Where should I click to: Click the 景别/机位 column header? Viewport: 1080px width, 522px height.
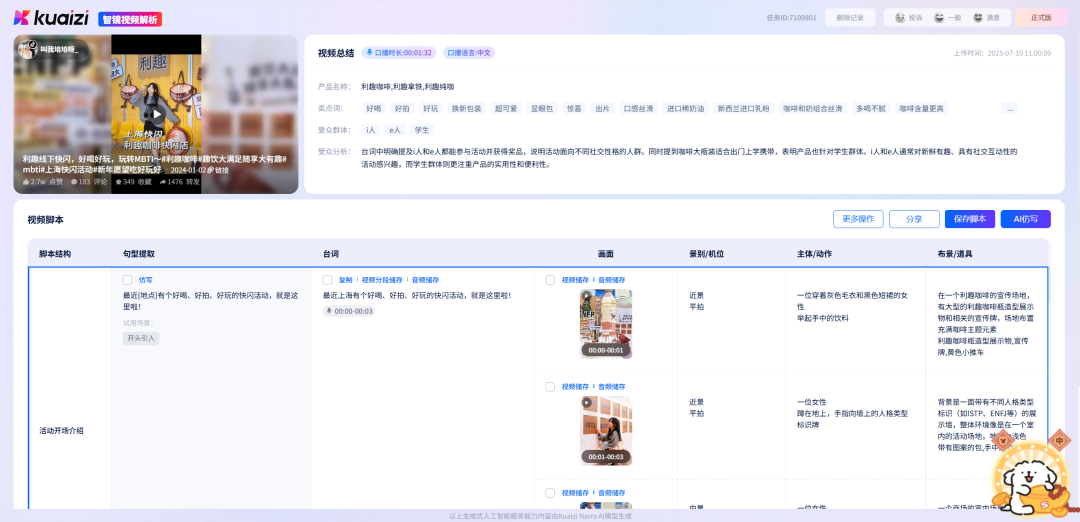pos(707,254)
